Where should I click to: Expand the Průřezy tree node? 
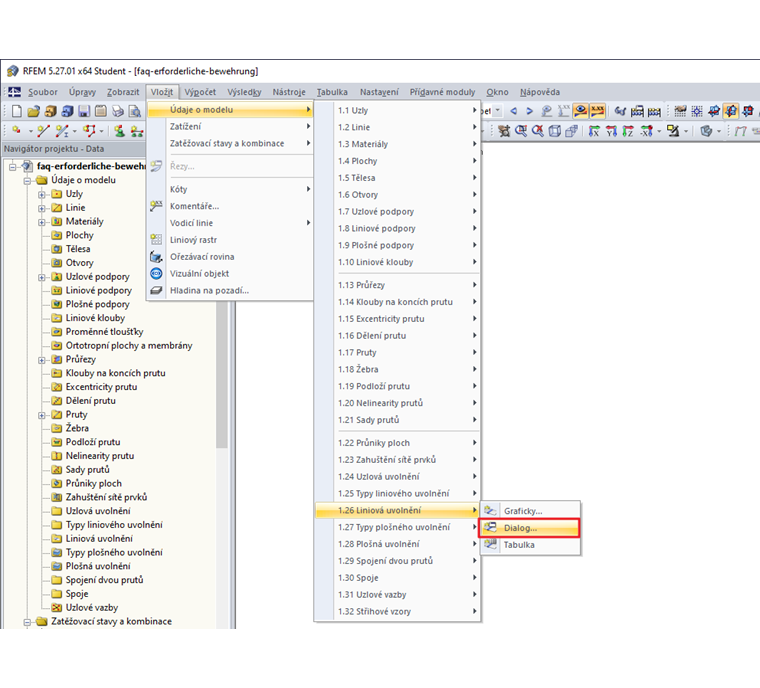click(x=42, y=360)
